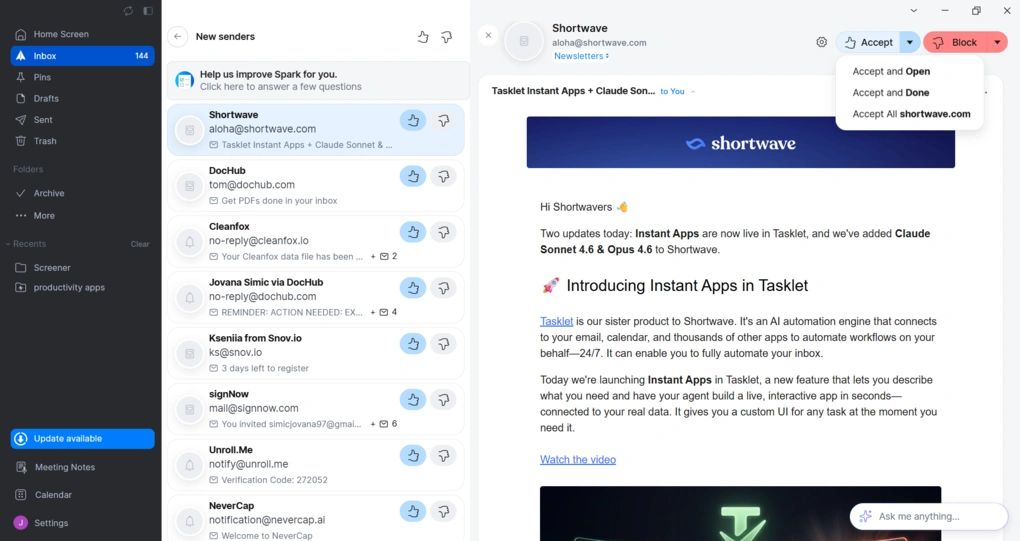Close the Shortwave email preview
Screen dimensions: 1020x541
tap(488, 35)
